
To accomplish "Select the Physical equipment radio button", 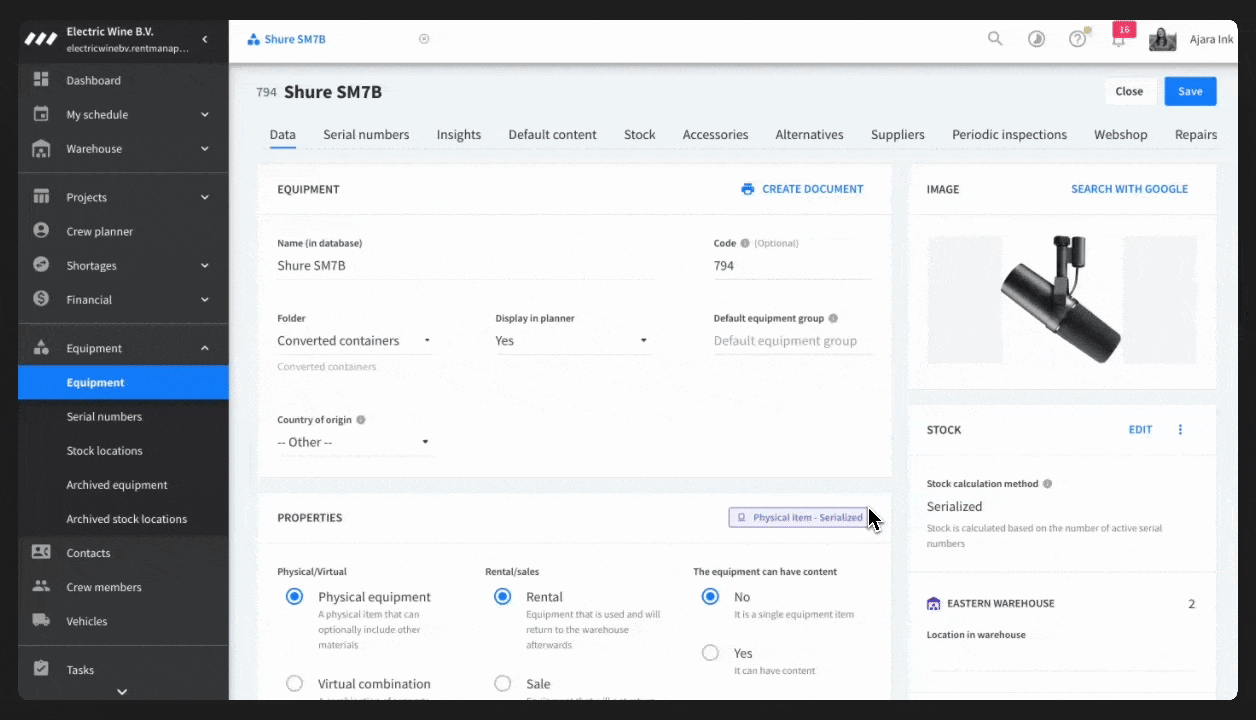I will click(x=294, y=596).
